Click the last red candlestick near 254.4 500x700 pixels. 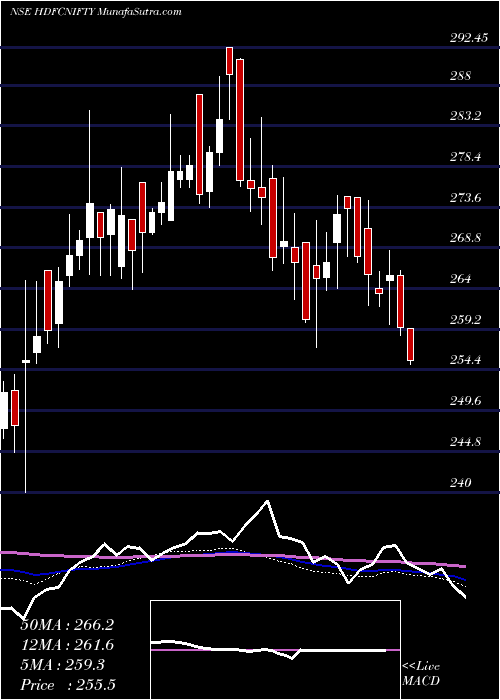click(x=411, y=346)
